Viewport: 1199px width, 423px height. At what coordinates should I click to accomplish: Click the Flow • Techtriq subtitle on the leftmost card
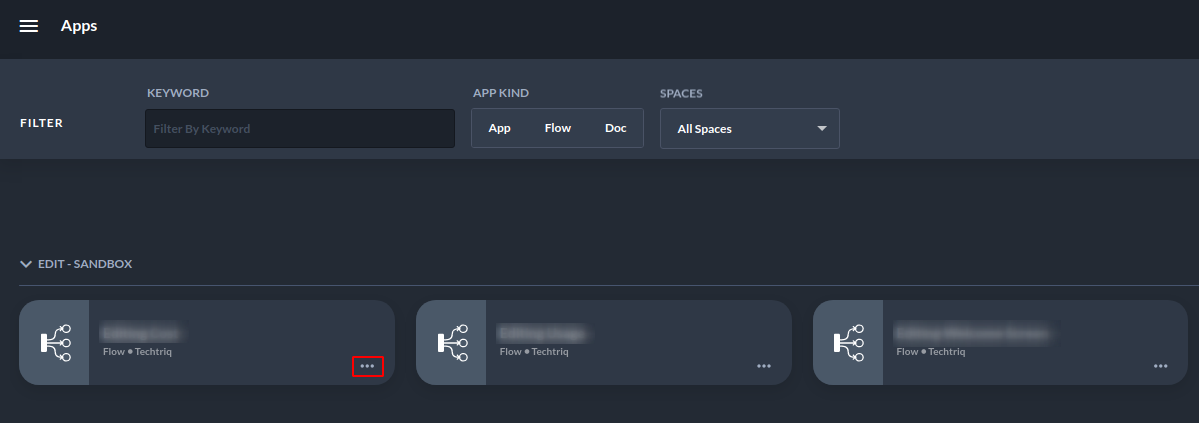(x=139, y=352)
